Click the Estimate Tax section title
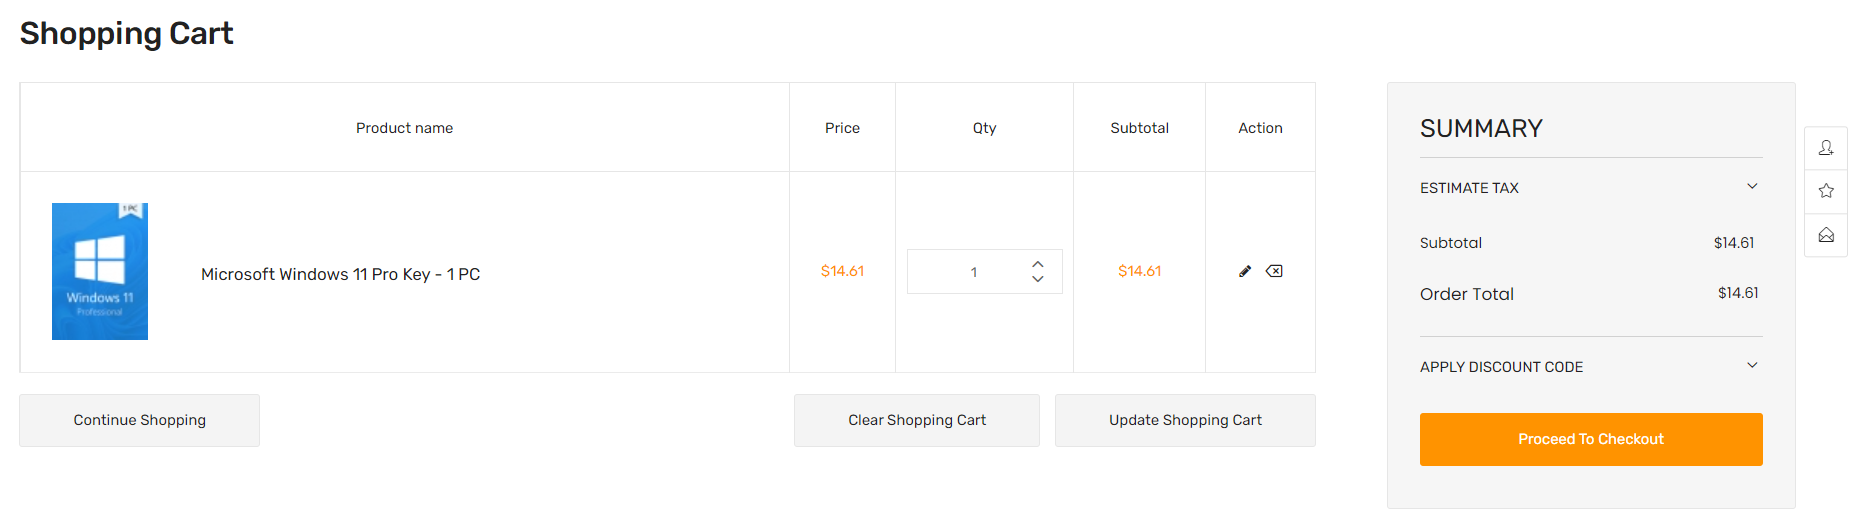Viewport: 1856px width, 512px height. point(1469,188)
